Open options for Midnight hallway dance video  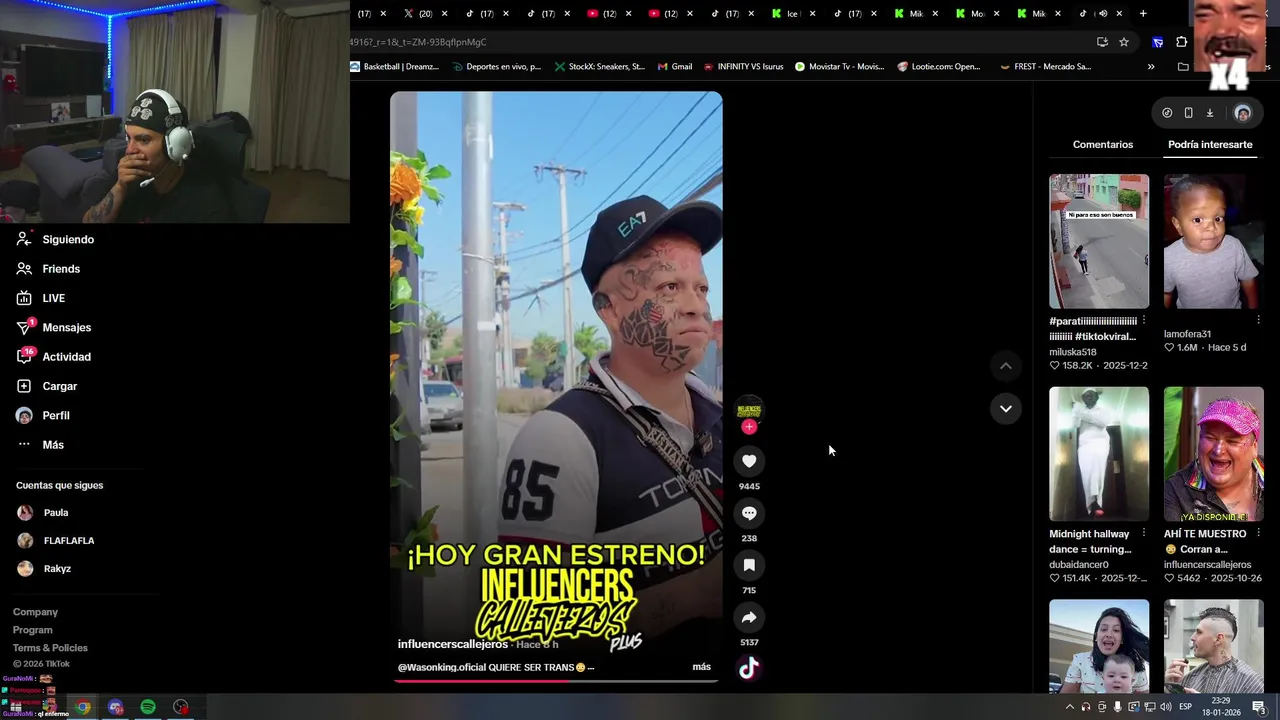coord(1143,533)
